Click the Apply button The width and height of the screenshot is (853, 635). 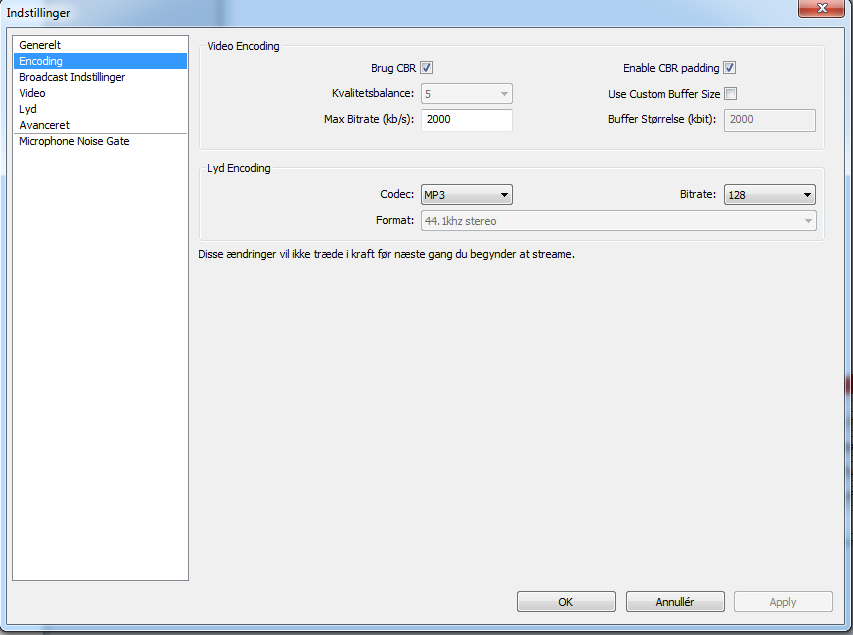tap(783, 602)
